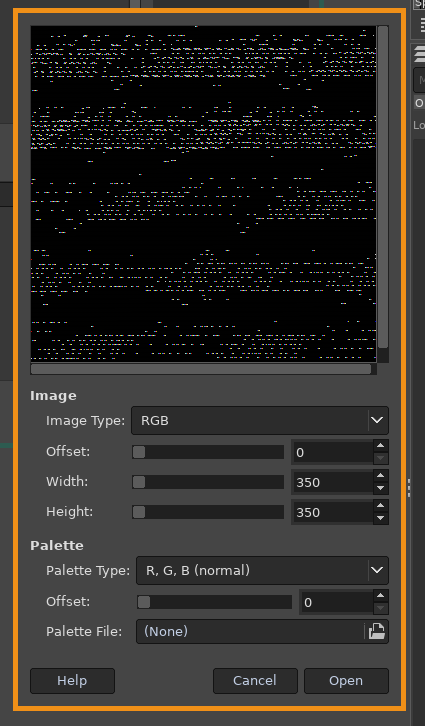
Task: Click the preview's vertical scrollbar
Action: click(383, 187)
